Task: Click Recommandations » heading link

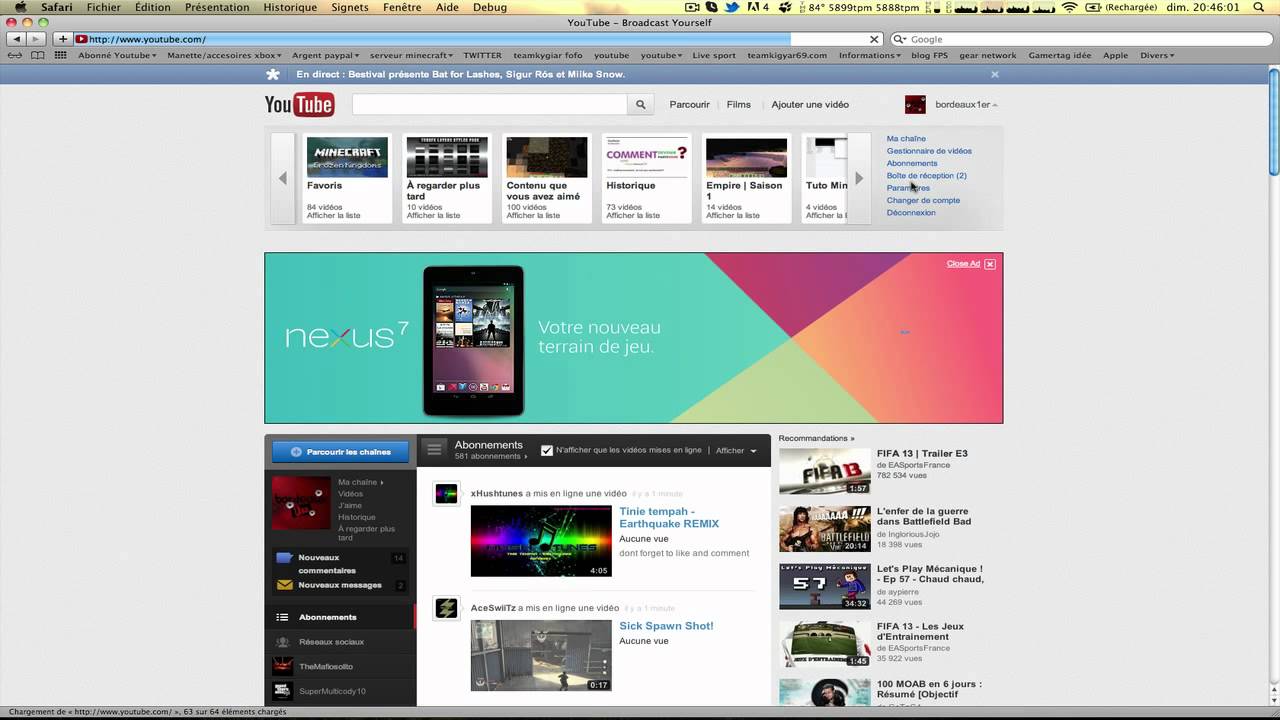Action: (x=816, y=438)
